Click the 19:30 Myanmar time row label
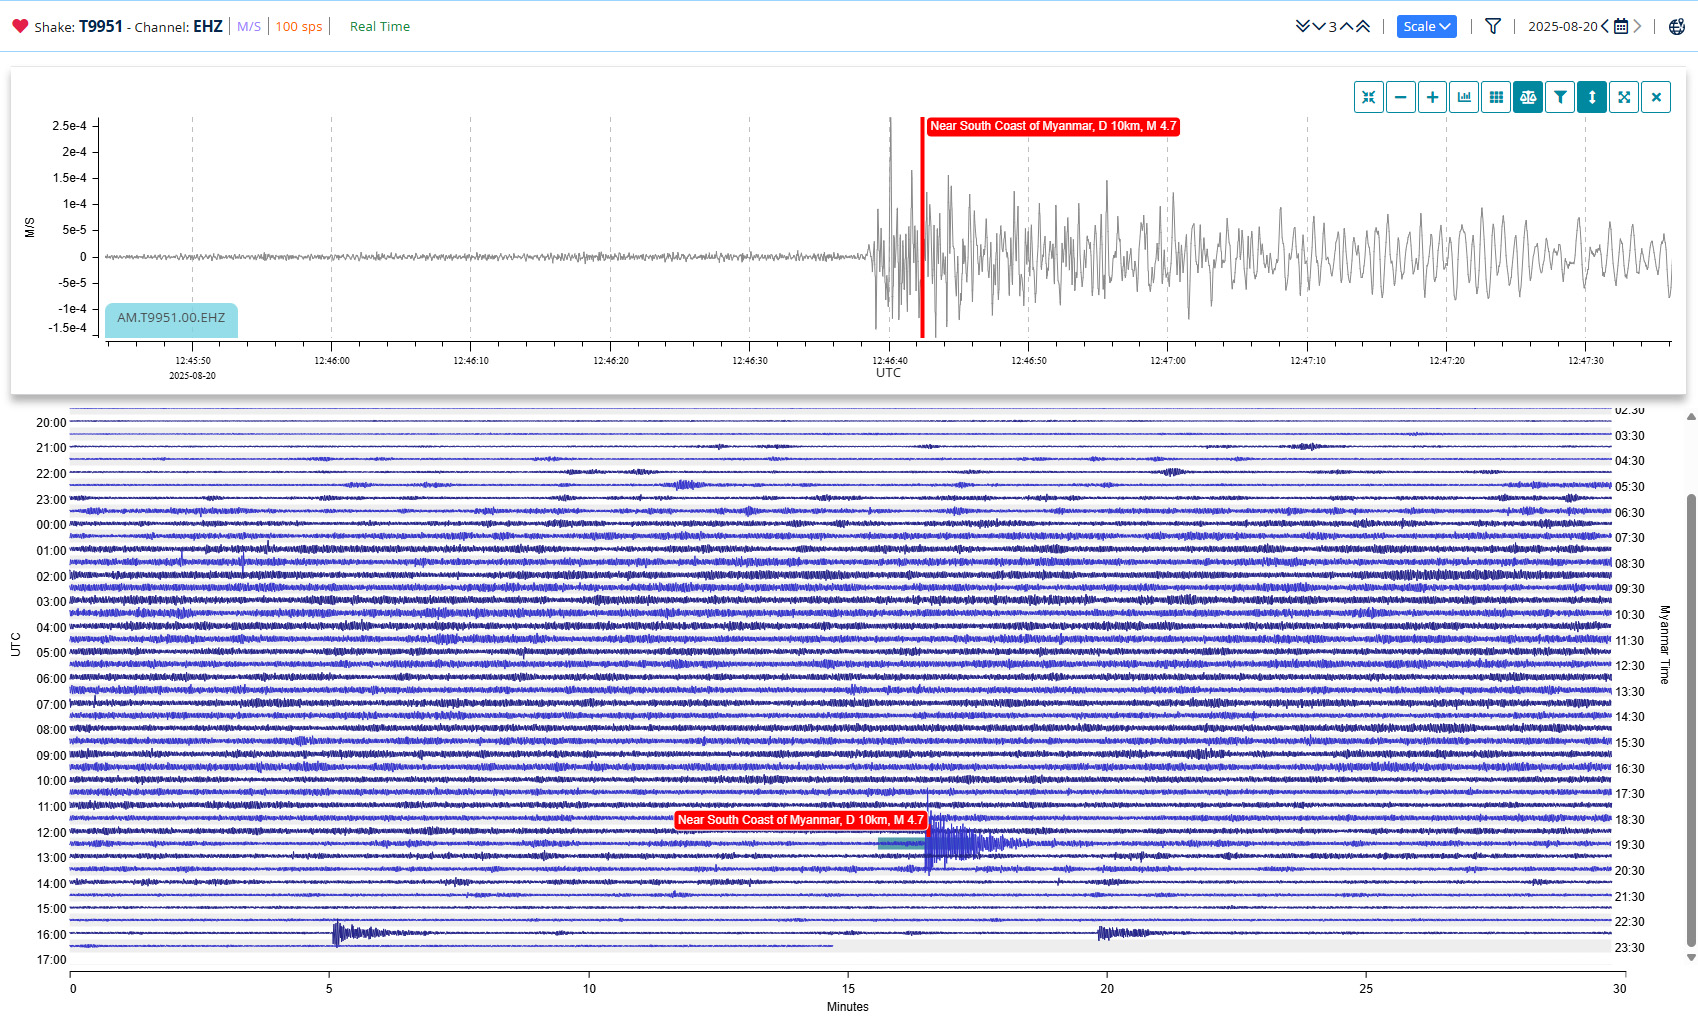1698x1017 pixels. point(1629,845)
